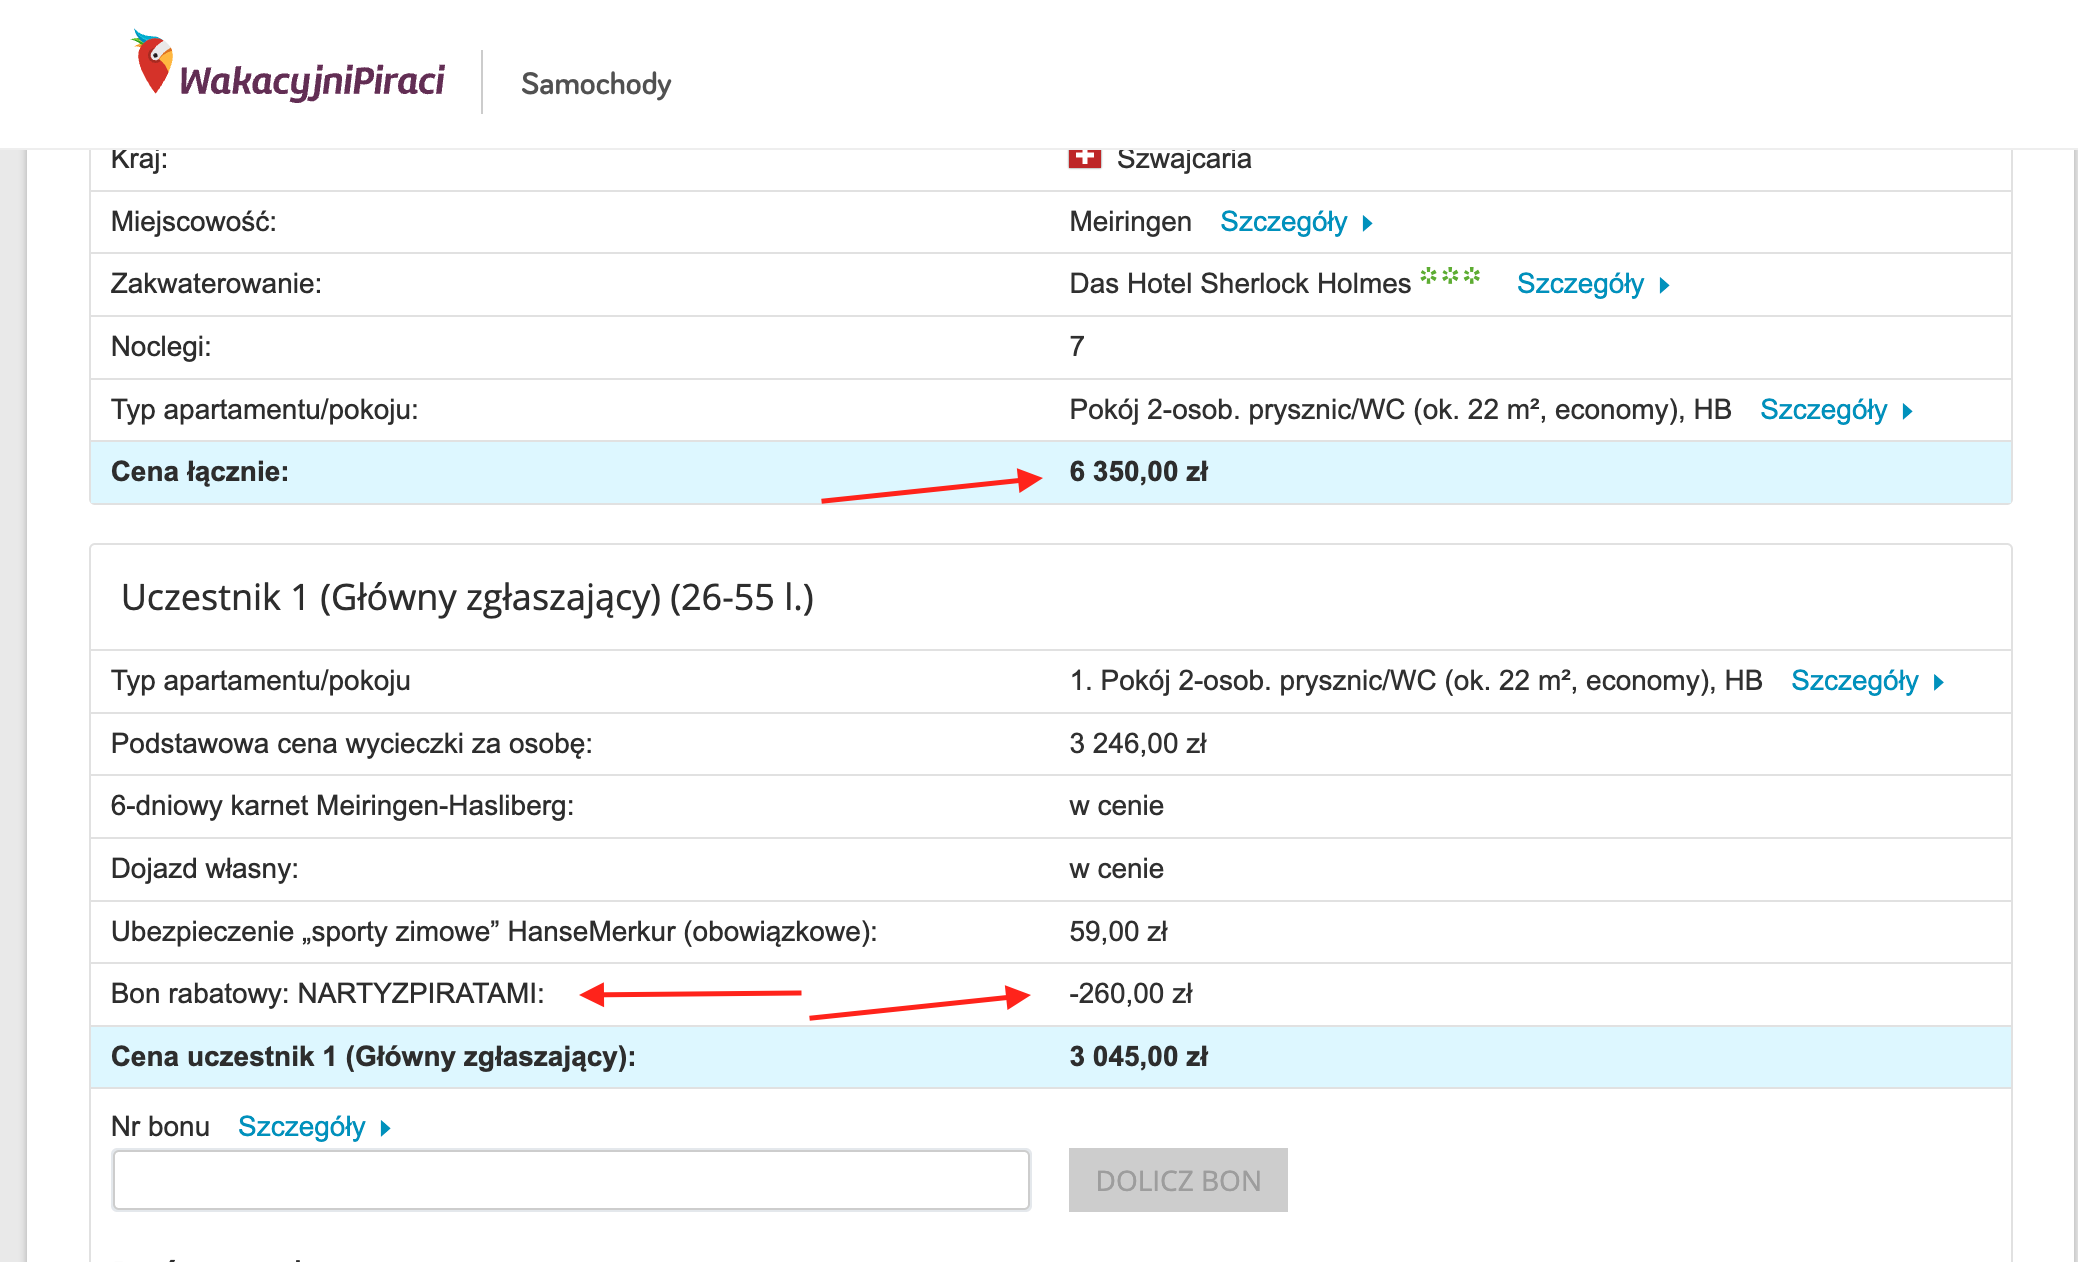Click the WakacyjniPiraci parrot logo

click(x=288, y=67)
